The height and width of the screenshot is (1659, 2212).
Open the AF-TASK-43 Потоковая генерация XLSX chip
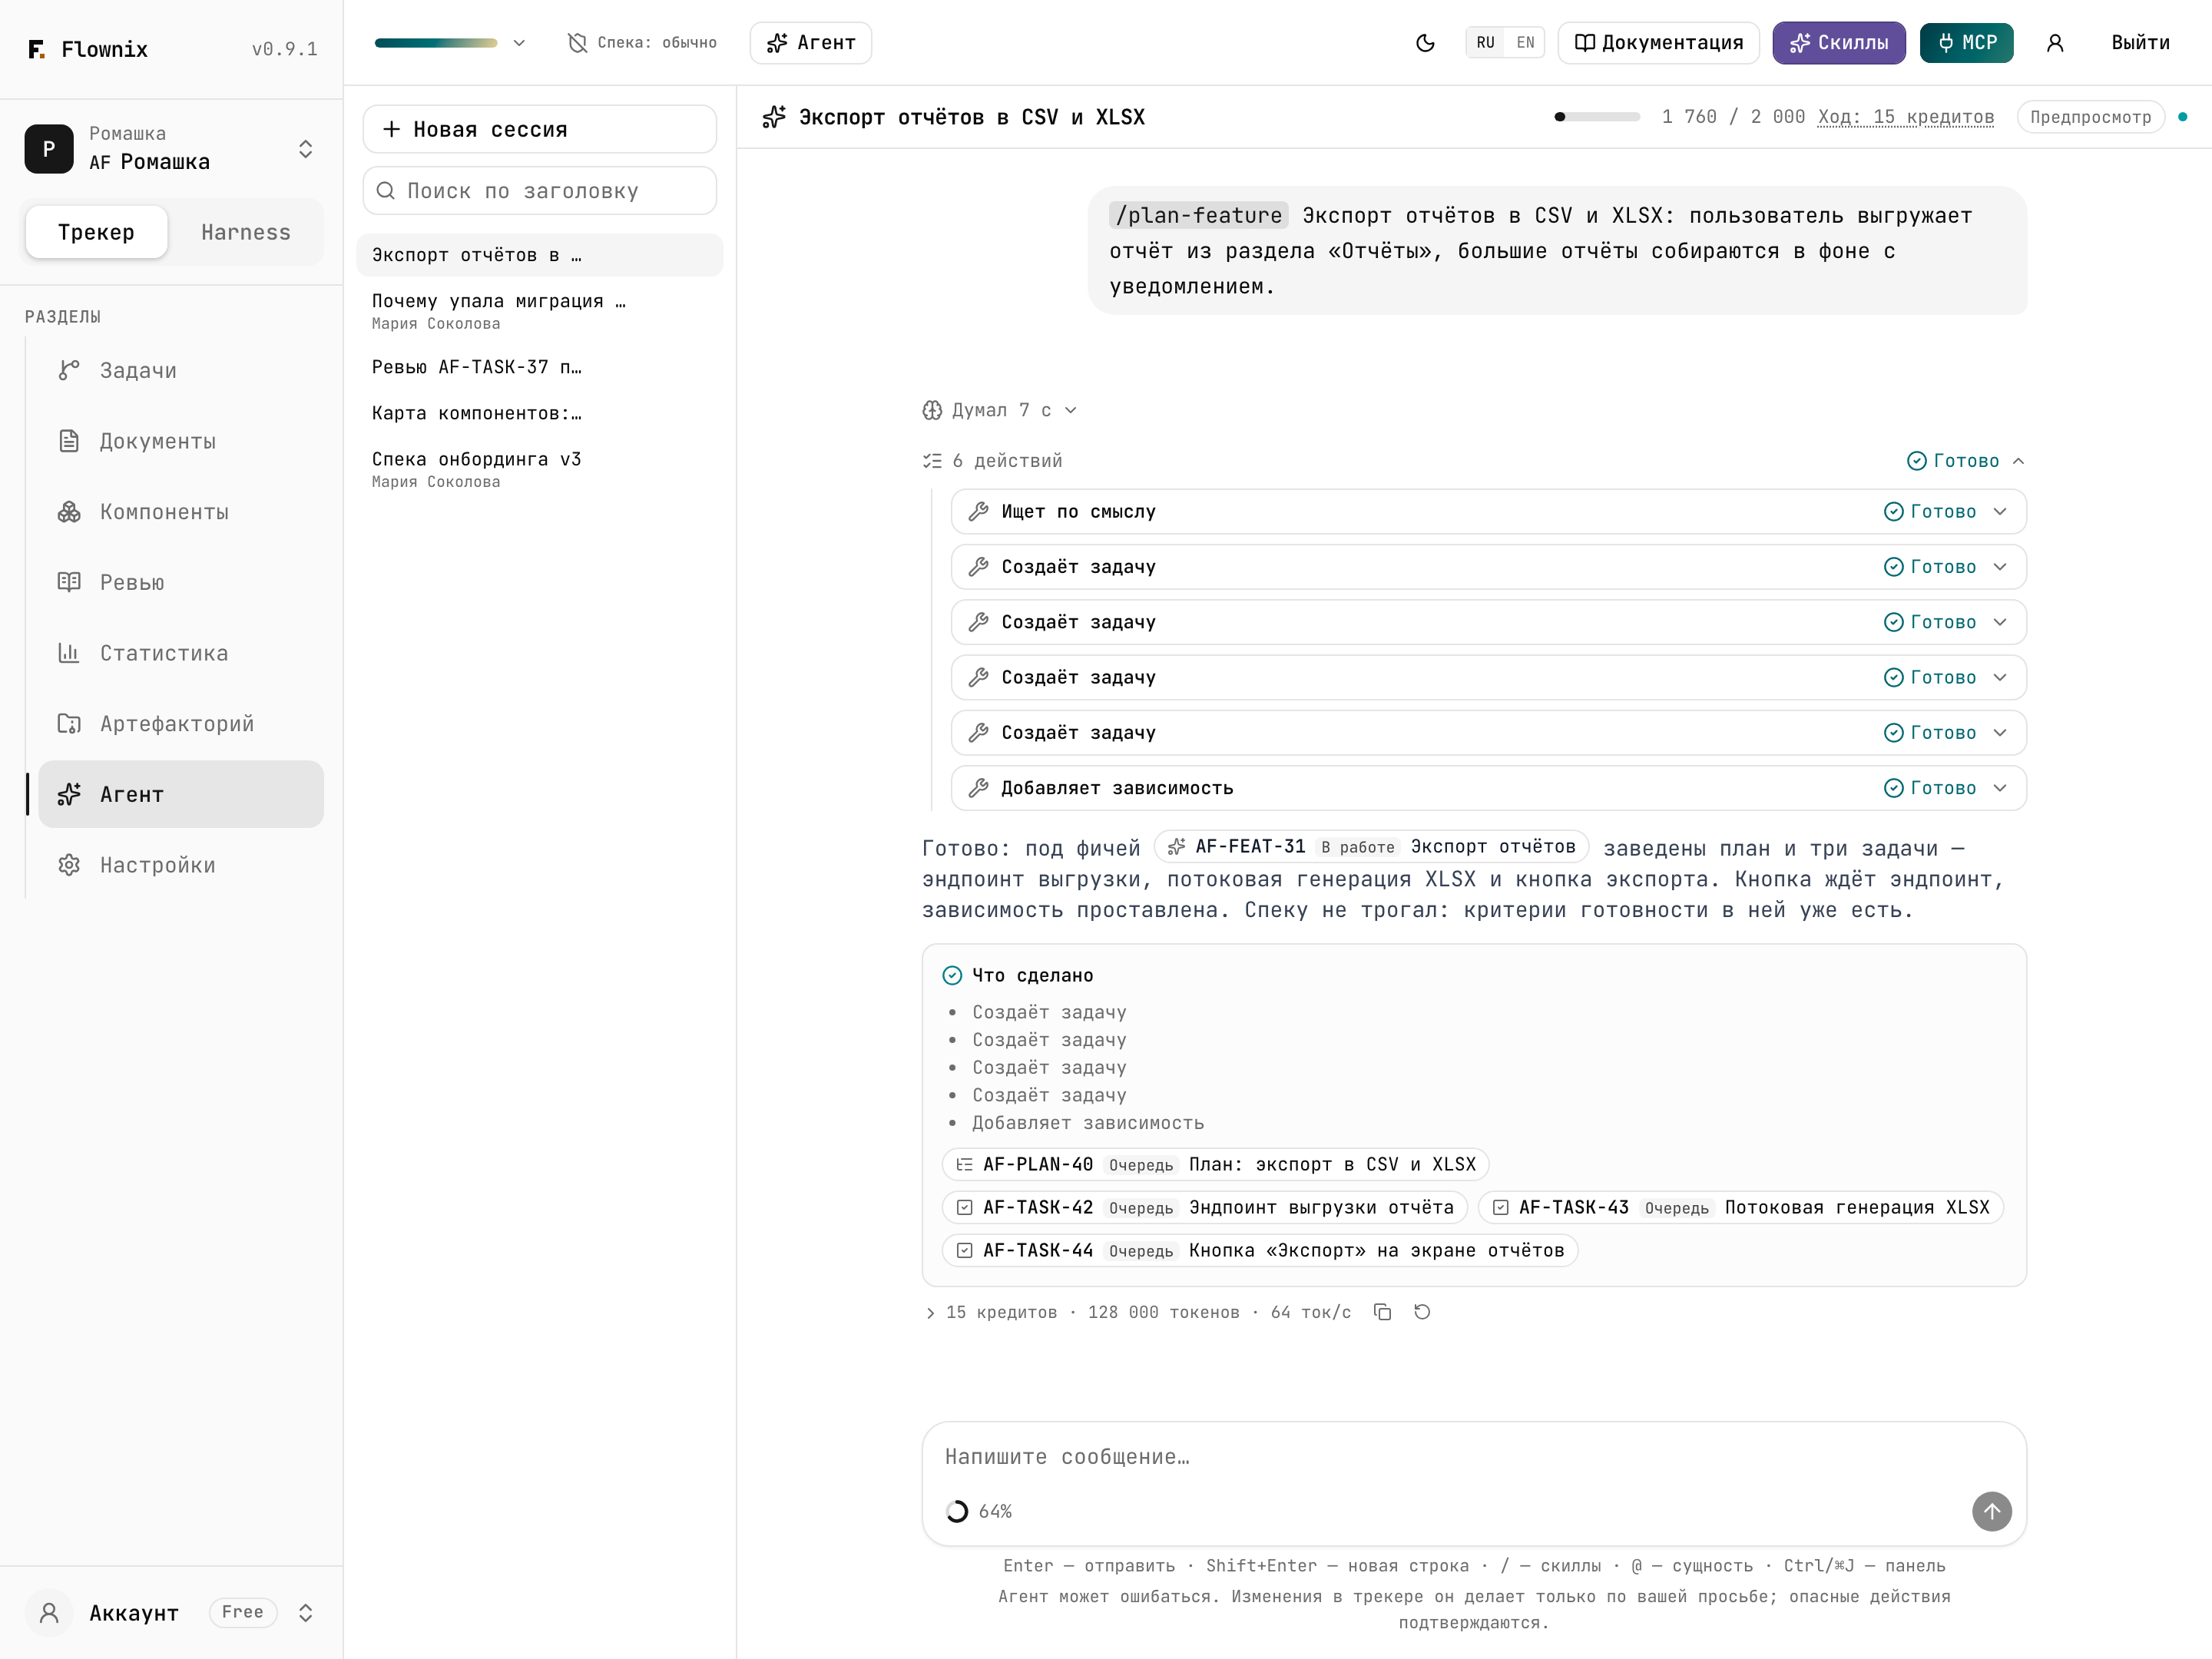pos(1740,1207)
